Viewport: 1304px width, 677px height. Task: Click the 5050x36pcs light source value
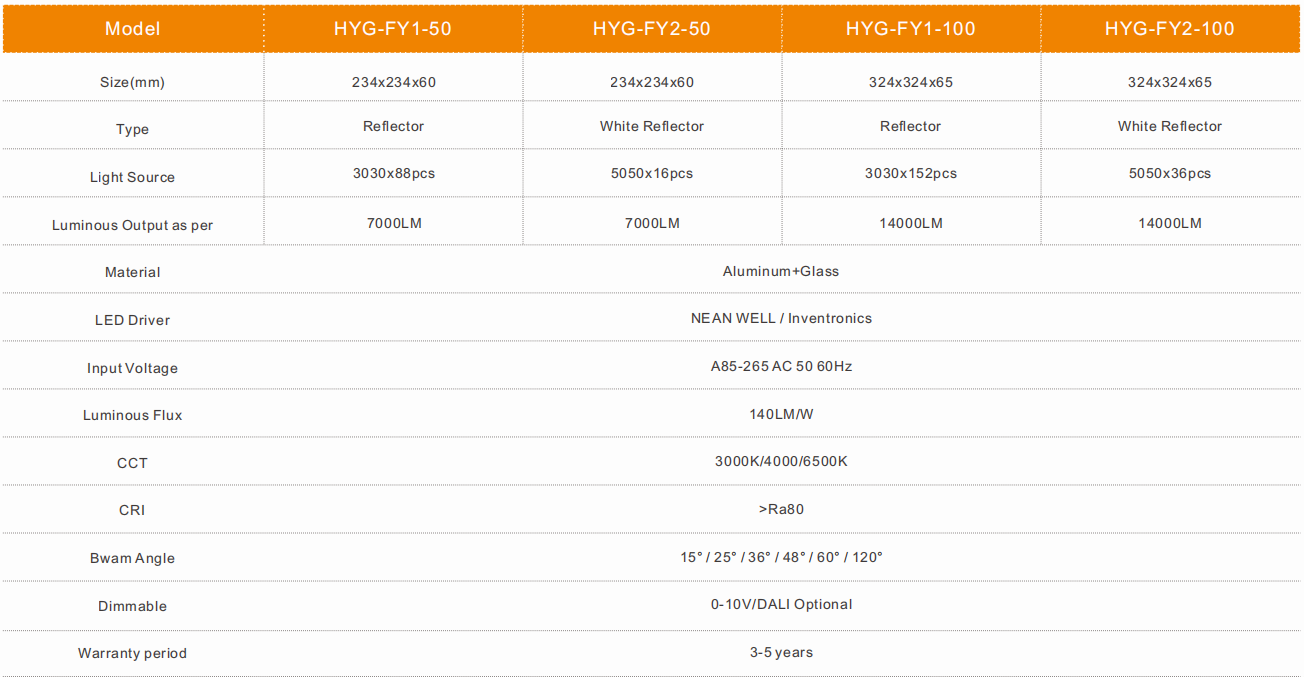(1169, 173)
